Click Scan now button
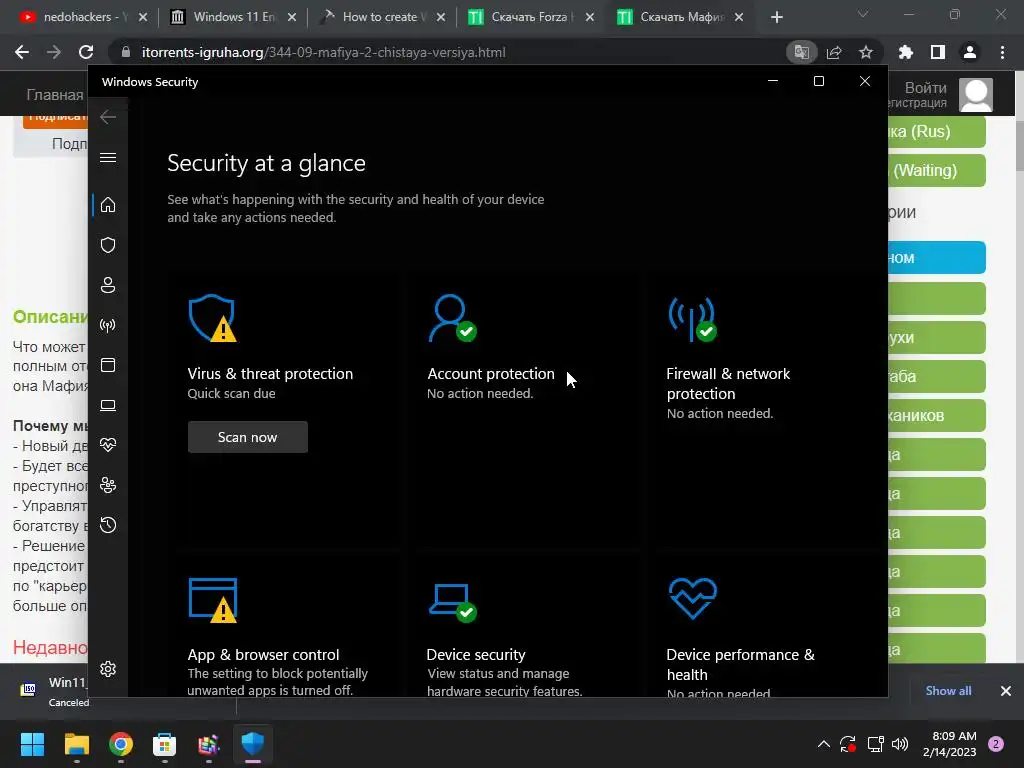This screenshot has height=768, width=1024. (x=248, y=437)
